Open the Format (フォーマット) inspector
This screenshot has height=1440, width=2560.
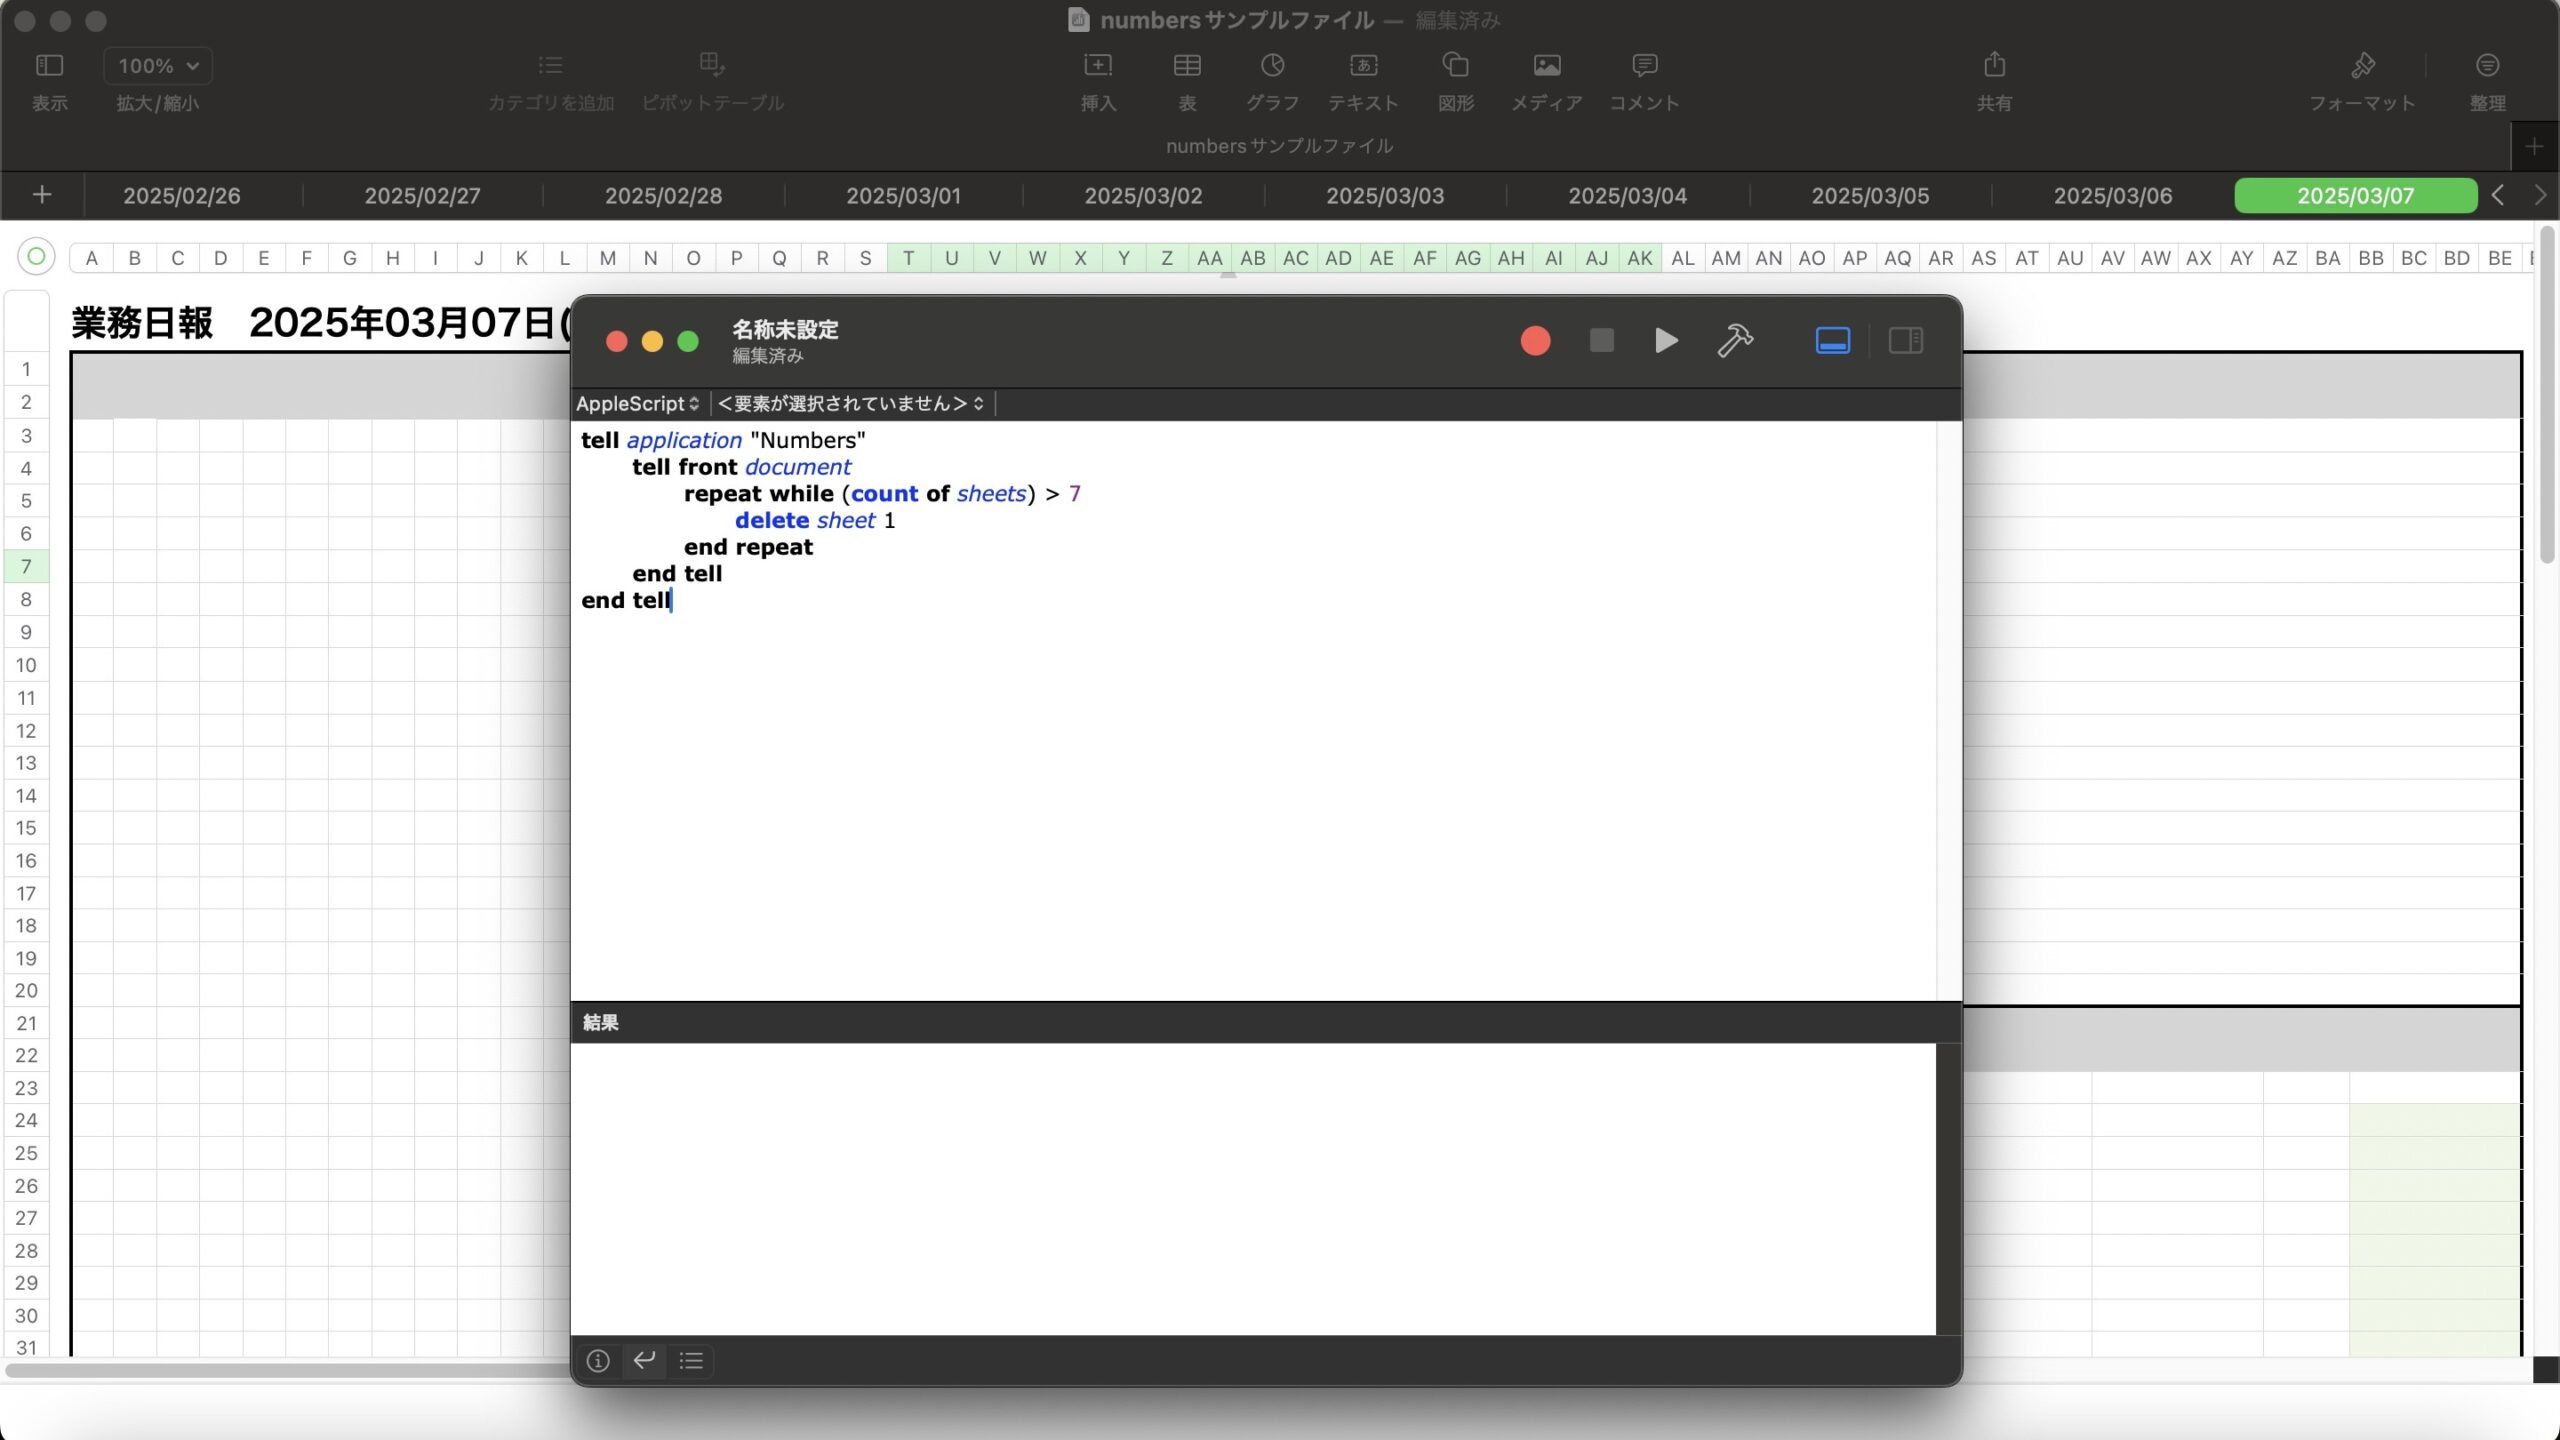pos(2363,66)
